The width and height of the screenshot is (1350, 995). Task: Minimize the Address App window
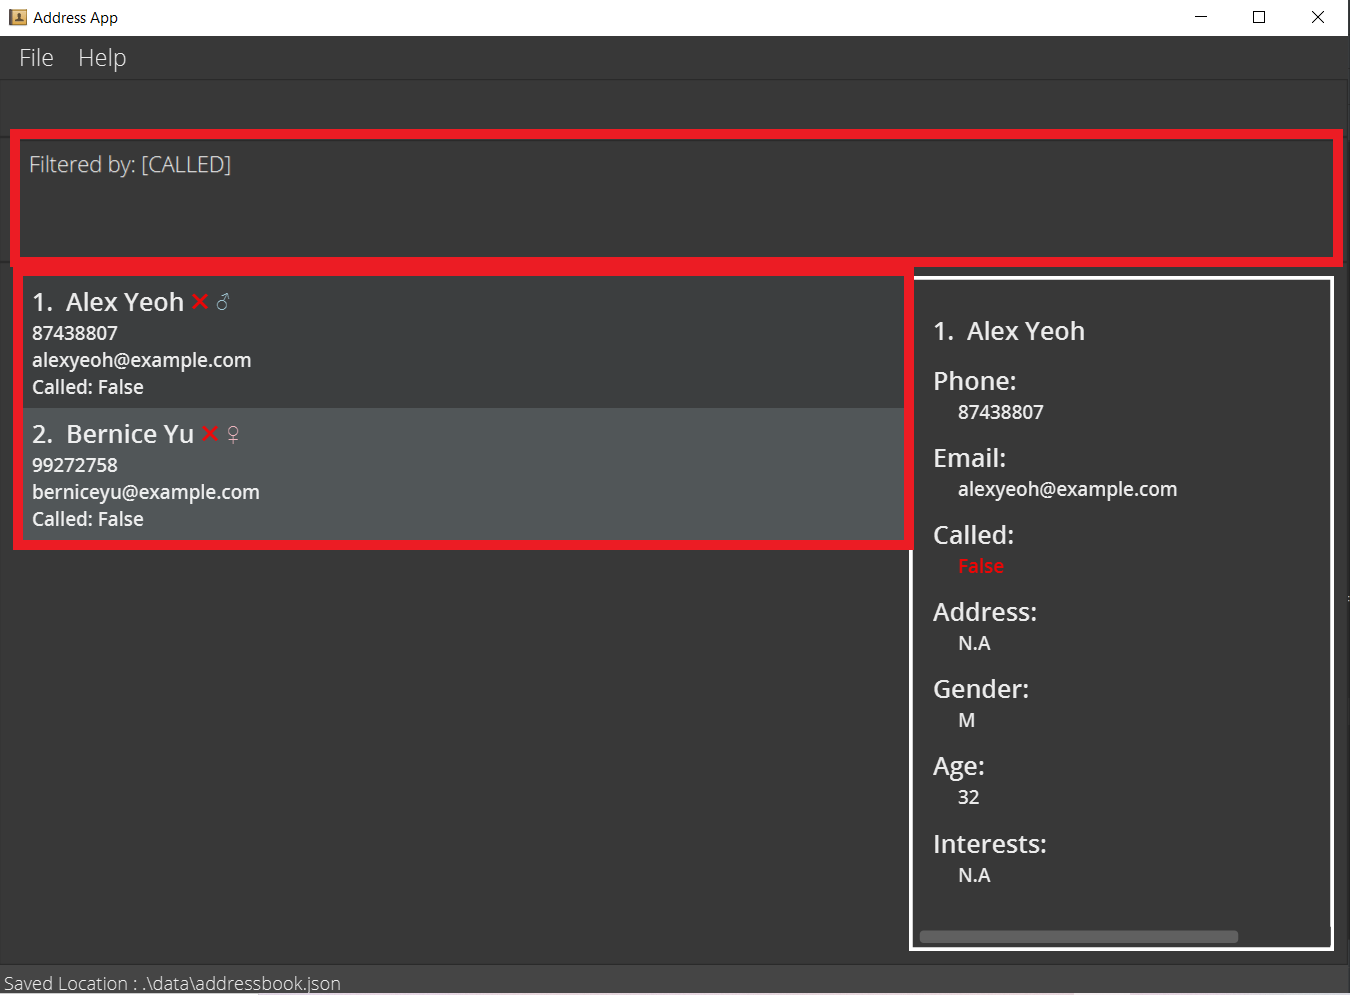coord(1201,18)
